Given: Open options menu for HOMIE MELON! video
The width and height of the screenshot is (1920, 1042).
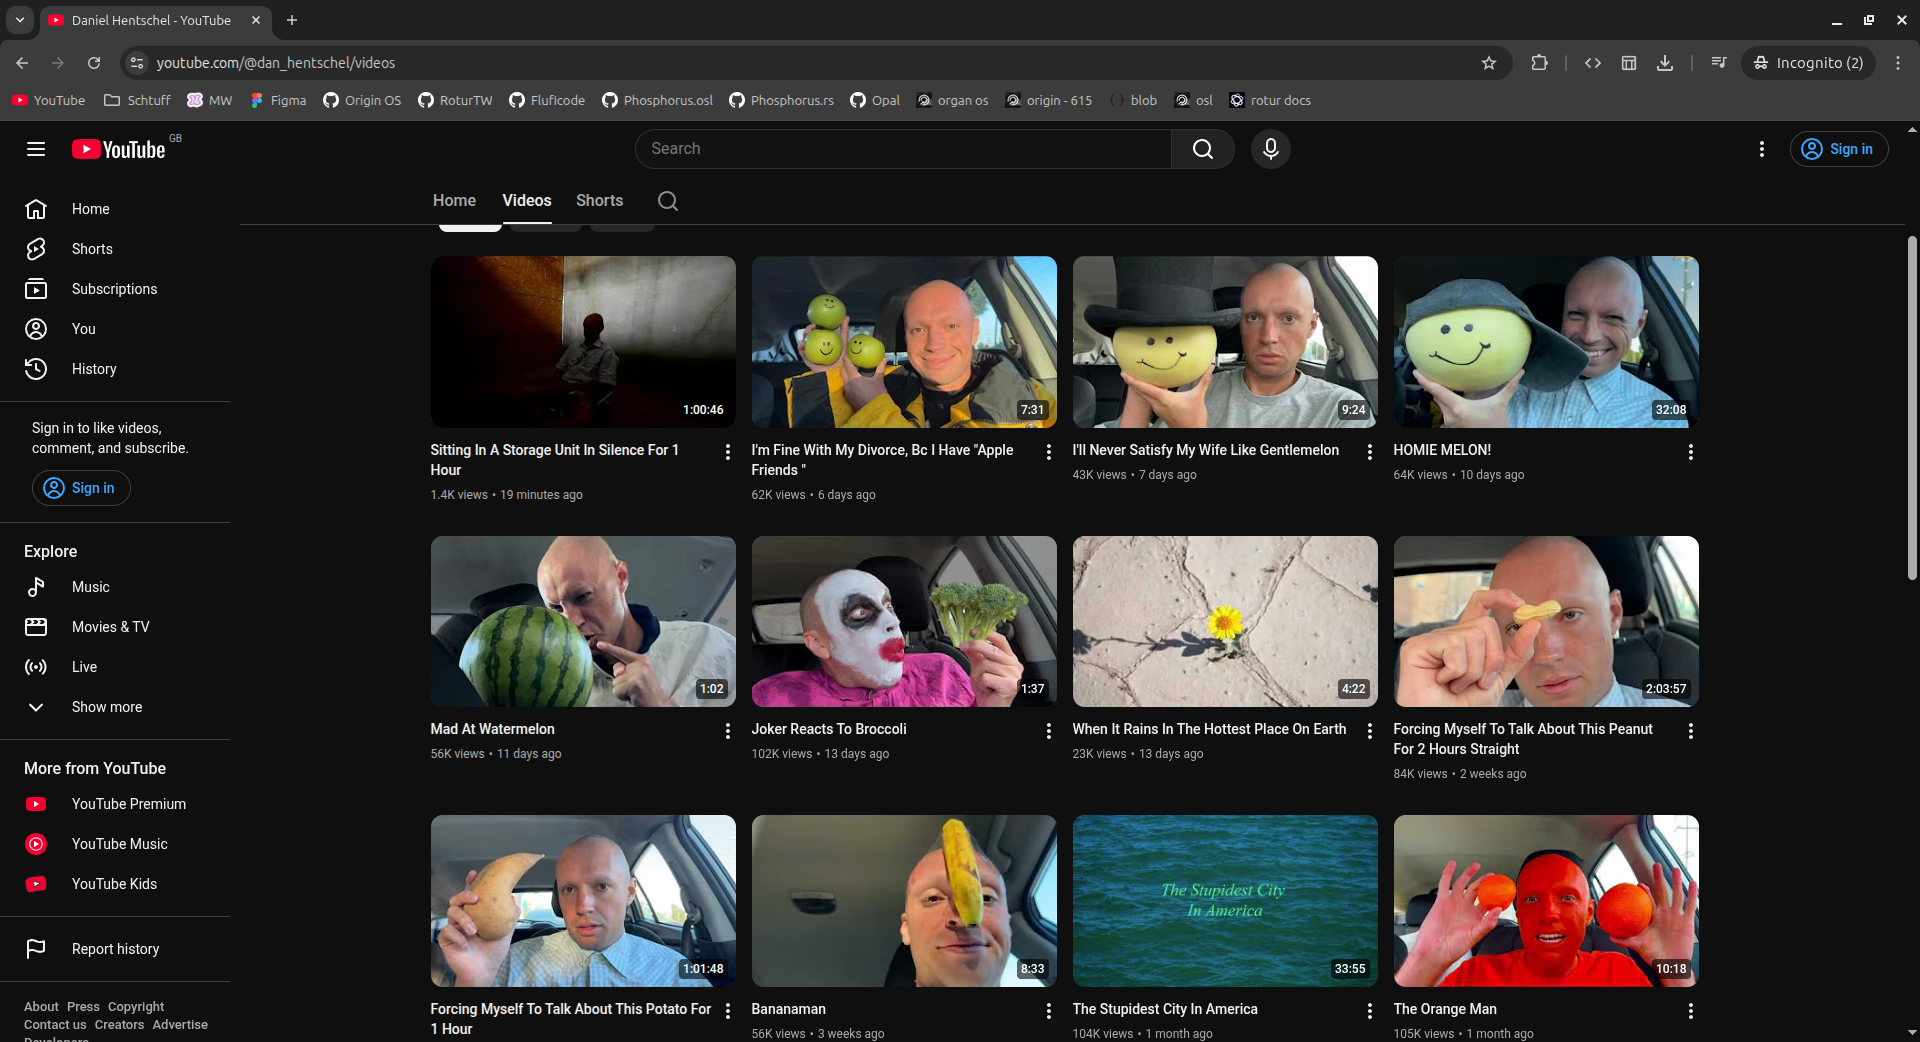Looking at the screenshot, I should click(x=1691, y=452).
